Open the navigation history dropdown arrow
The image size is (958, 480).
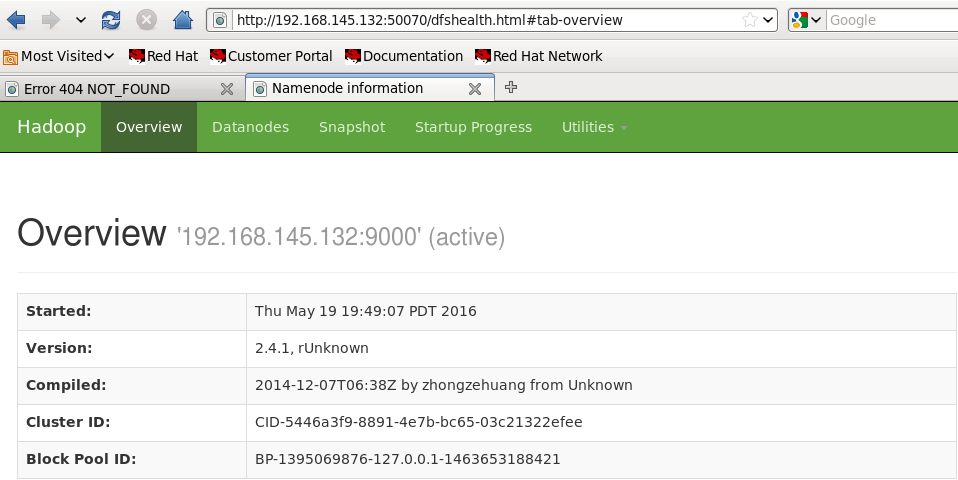coord(81,20)
